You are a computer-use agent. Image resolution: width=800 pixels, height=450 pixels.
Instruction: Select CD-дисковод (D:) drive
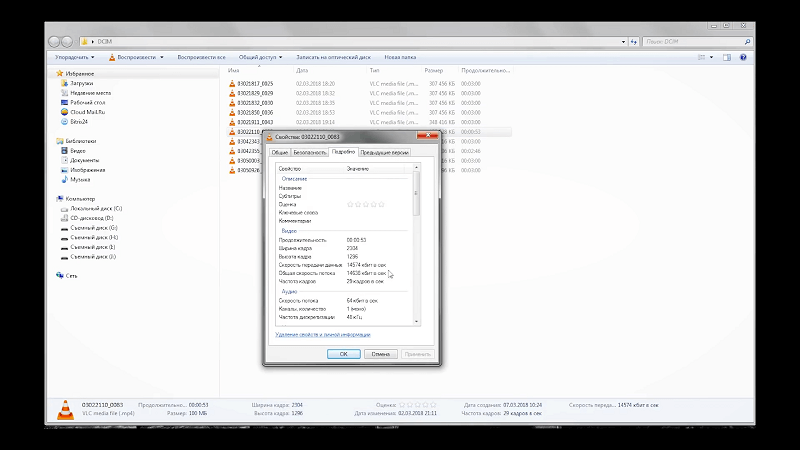click(x=64, y=217)
